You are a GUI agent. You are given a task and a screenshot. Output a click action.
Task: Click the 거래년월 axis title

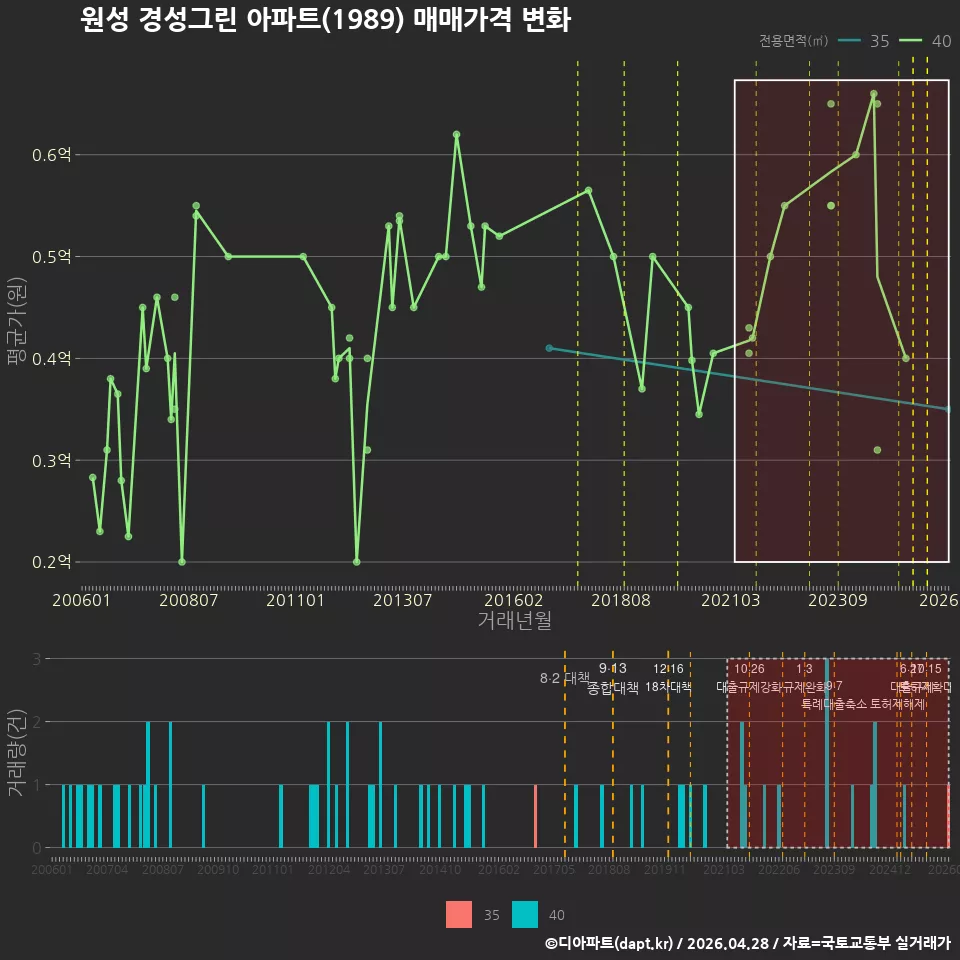514,620
